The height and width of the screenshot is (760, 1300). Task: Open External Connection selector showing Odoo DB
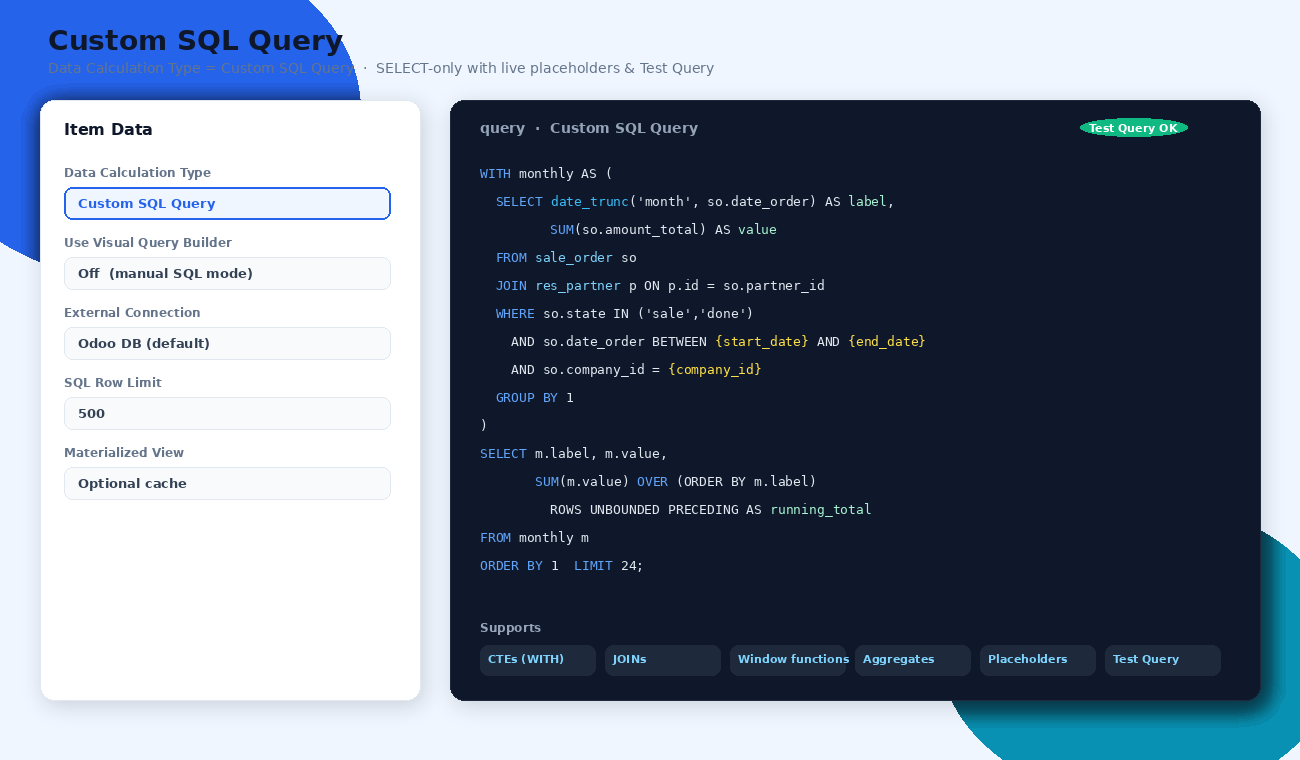[x=227, y=343]
